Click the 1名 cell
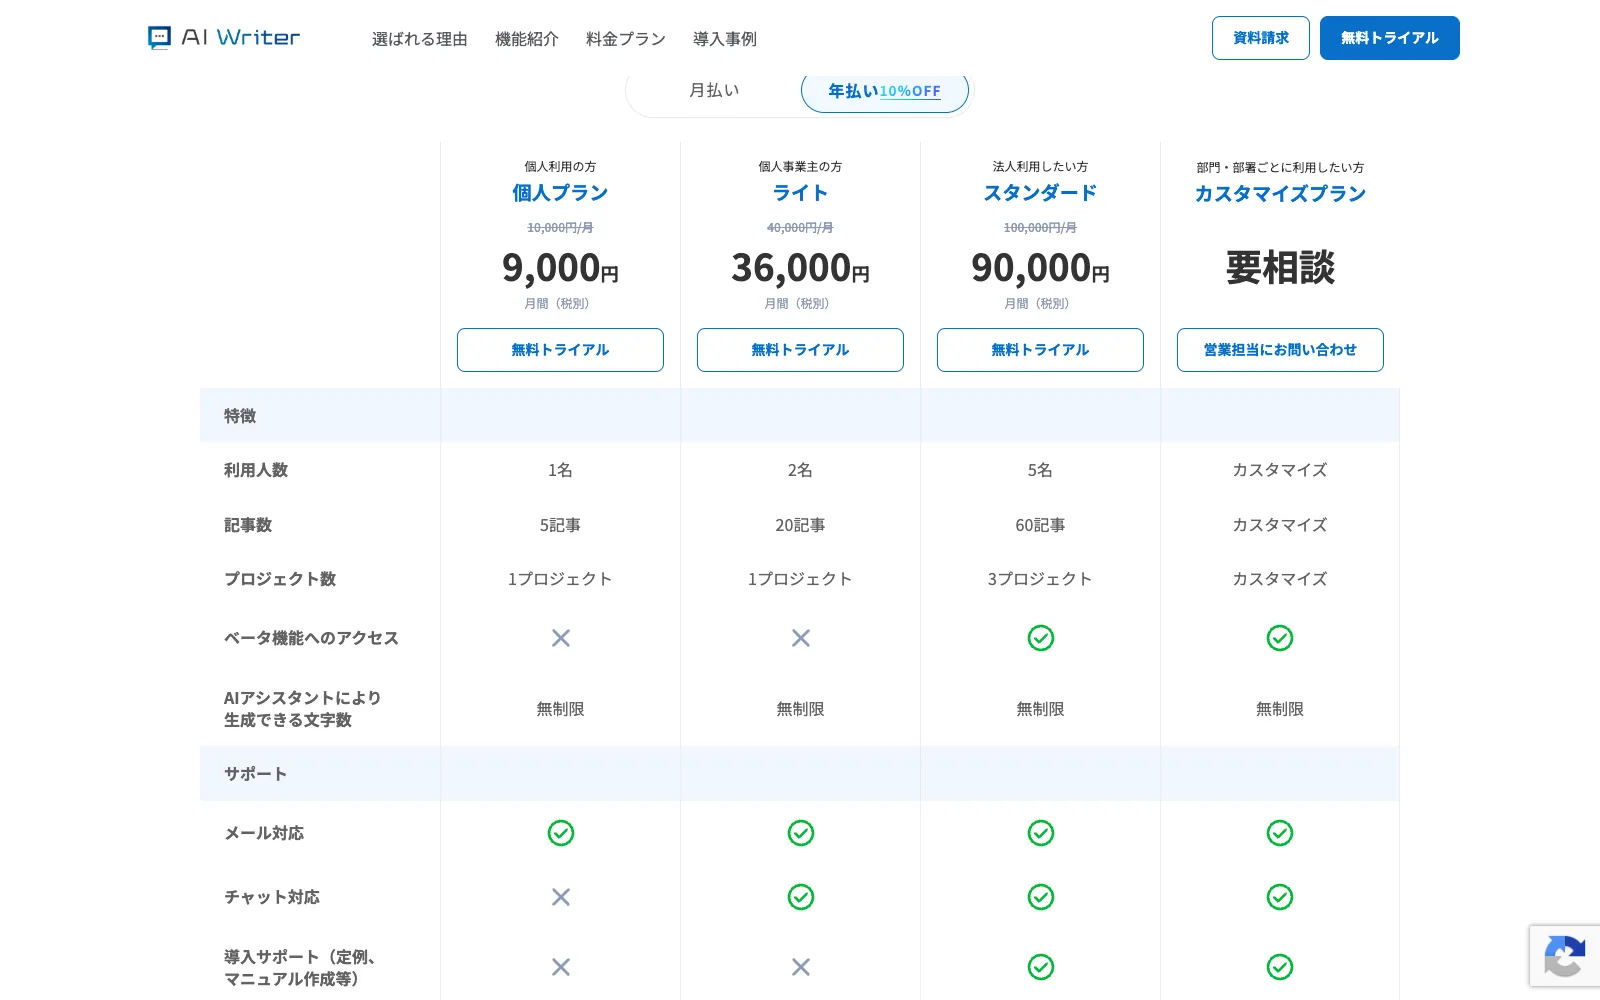1600x1000 pixels. pos(561,470)
